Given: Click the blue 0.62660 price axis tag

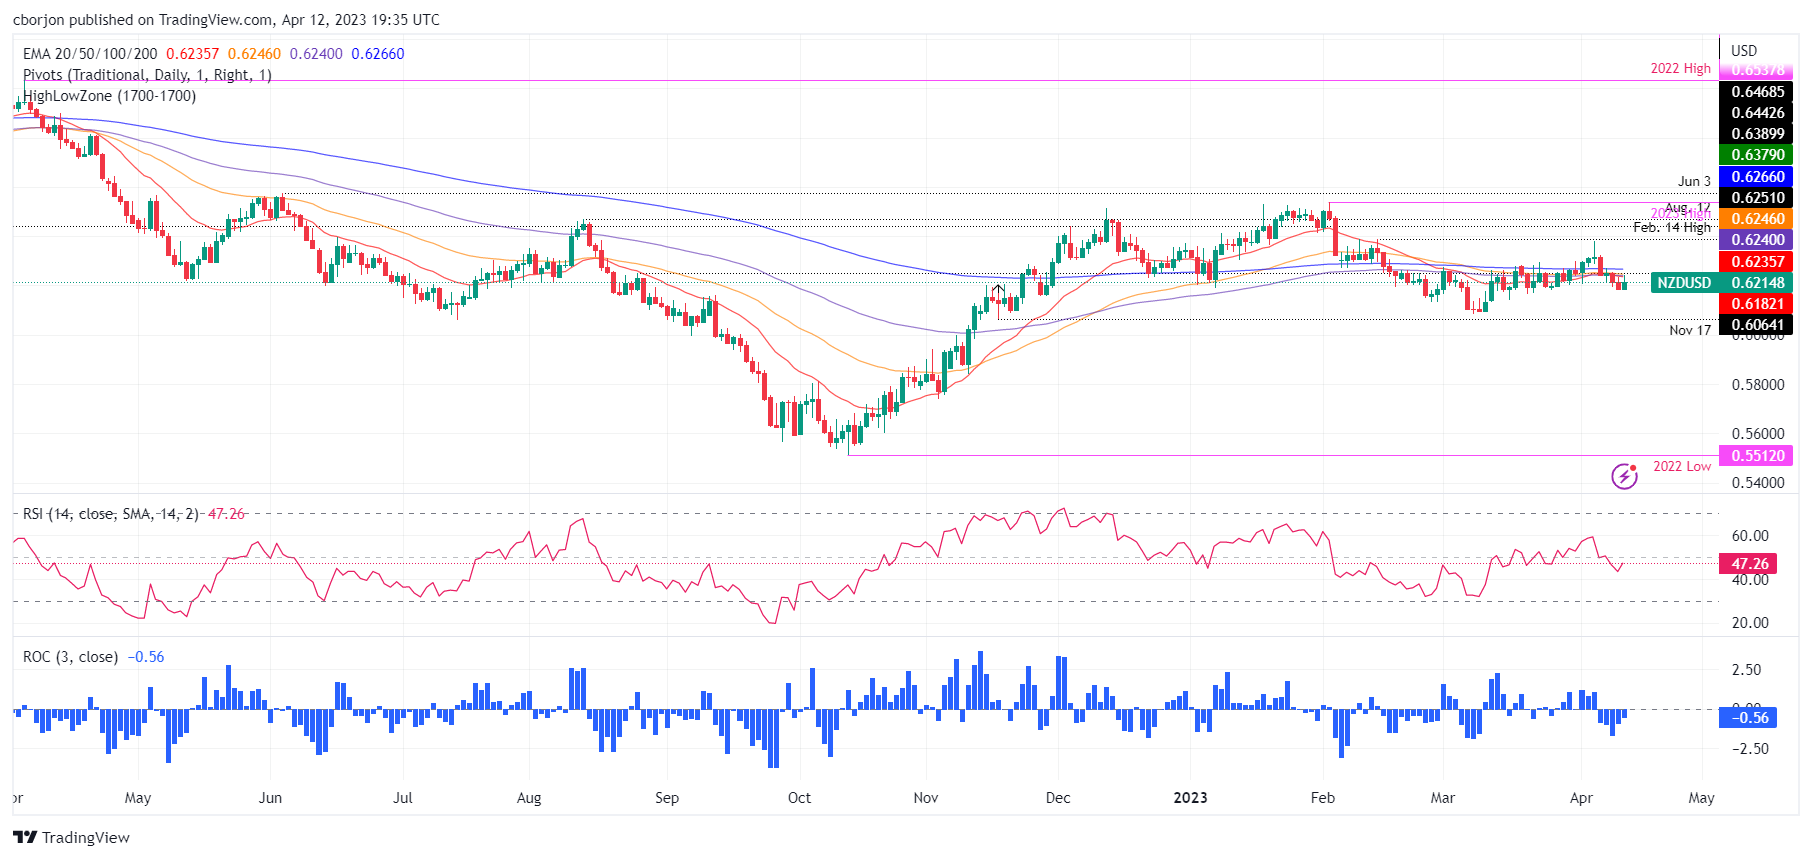Looking at the screenshot, I should pos(1756,177).
